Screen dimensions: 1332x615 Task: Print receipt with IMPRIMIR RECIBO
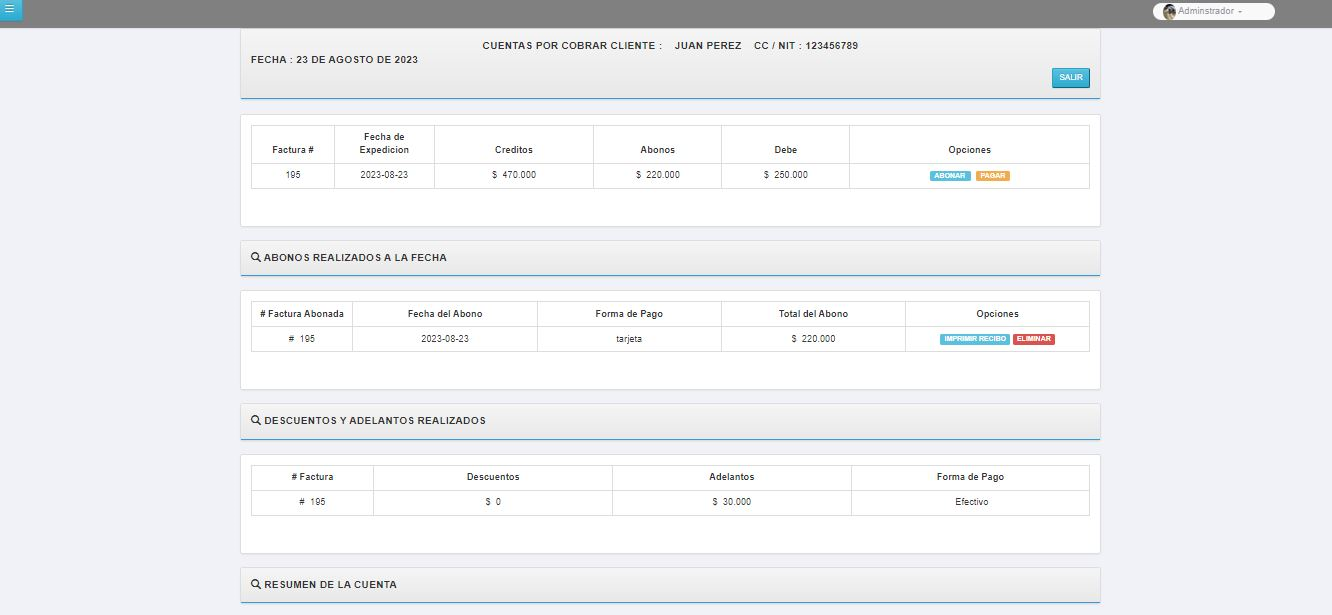pyautogui.click(x=974, y=339)
